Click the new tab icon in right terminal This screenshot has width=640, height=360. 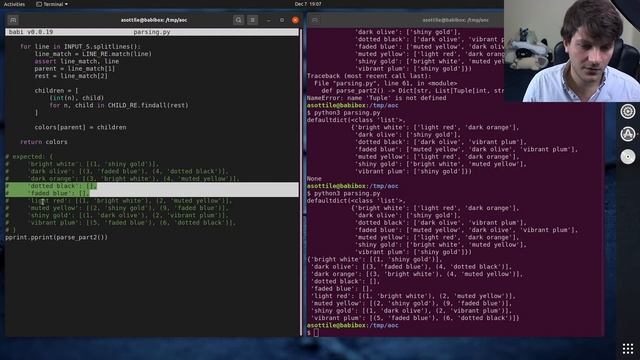[x=315, y=20]
